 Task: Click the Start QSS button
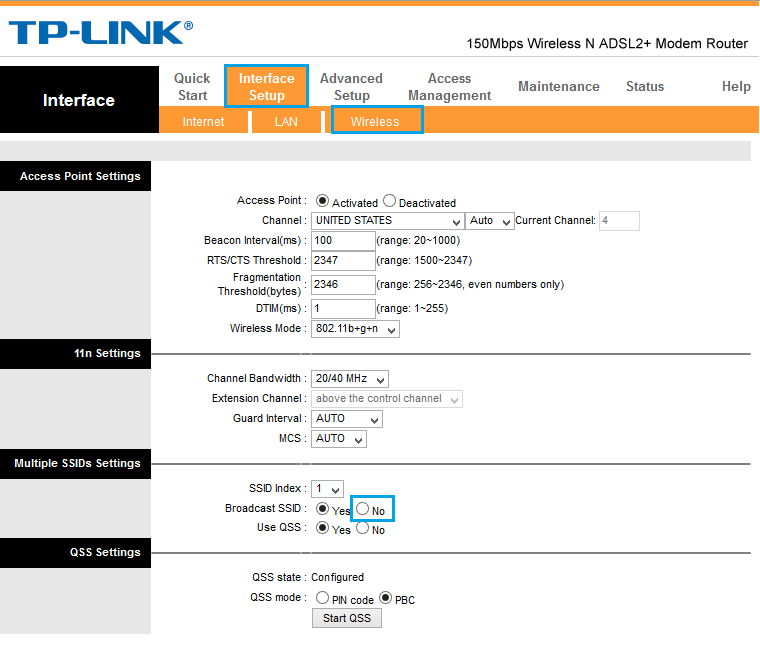(x=347, y=618)
